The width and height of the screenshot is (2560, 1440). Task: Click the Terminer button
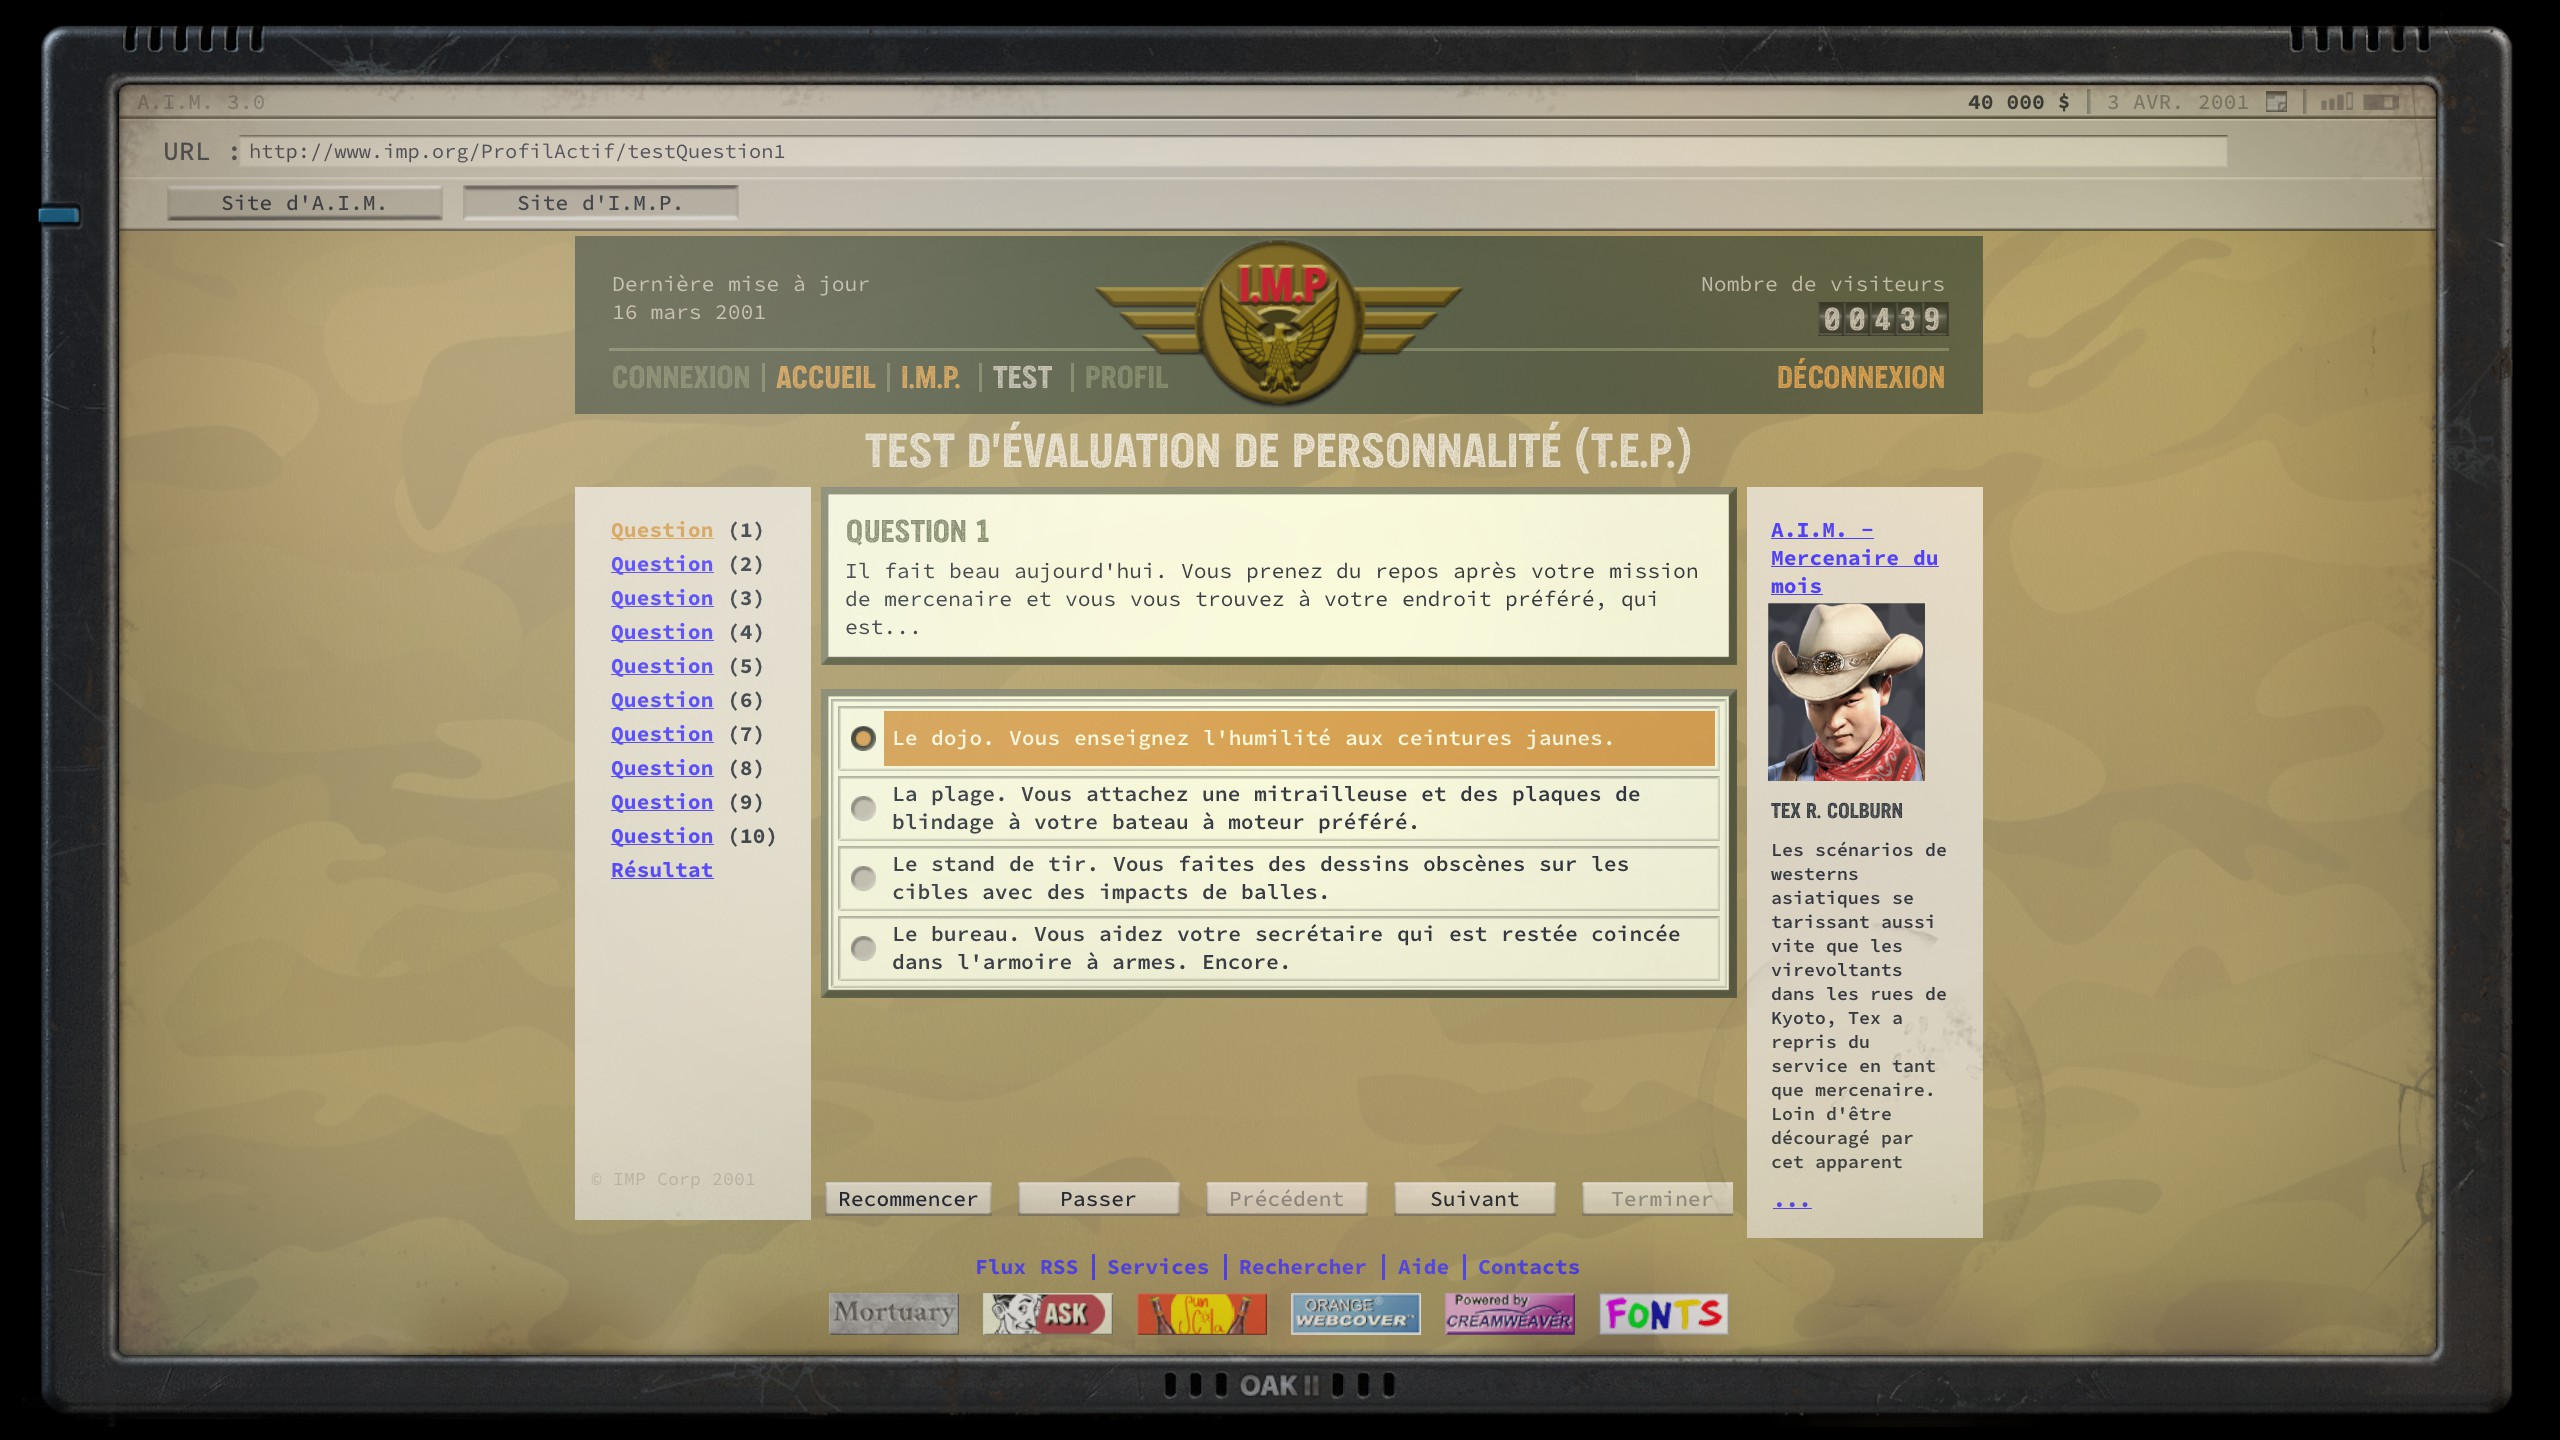pos(1658,1199)
